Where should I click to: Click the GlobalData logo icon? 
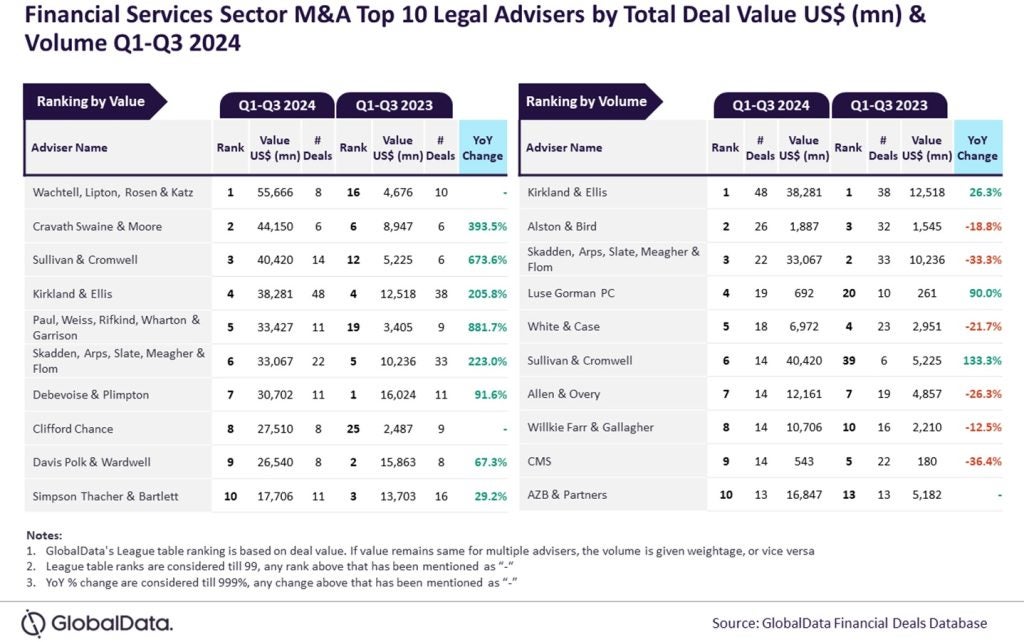coord(36,620)
